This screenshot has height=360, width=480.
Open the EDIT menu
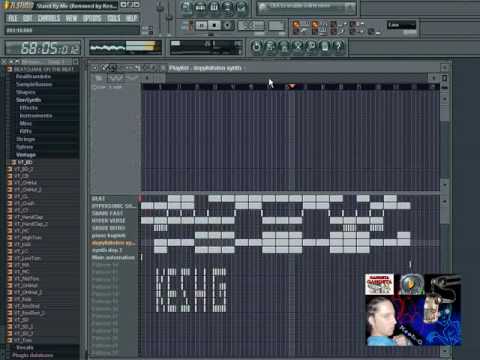tap(28, 18)
